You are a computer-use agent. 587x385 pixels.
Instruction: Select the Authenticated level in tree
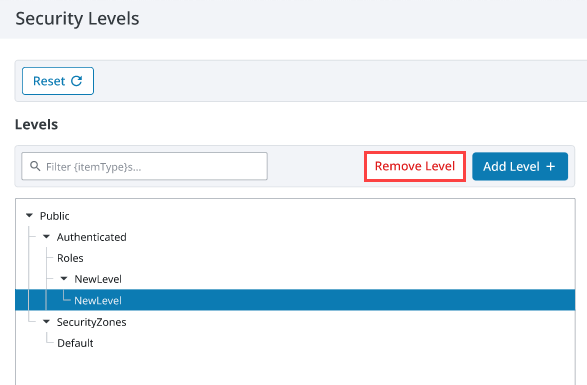[92, 237]
